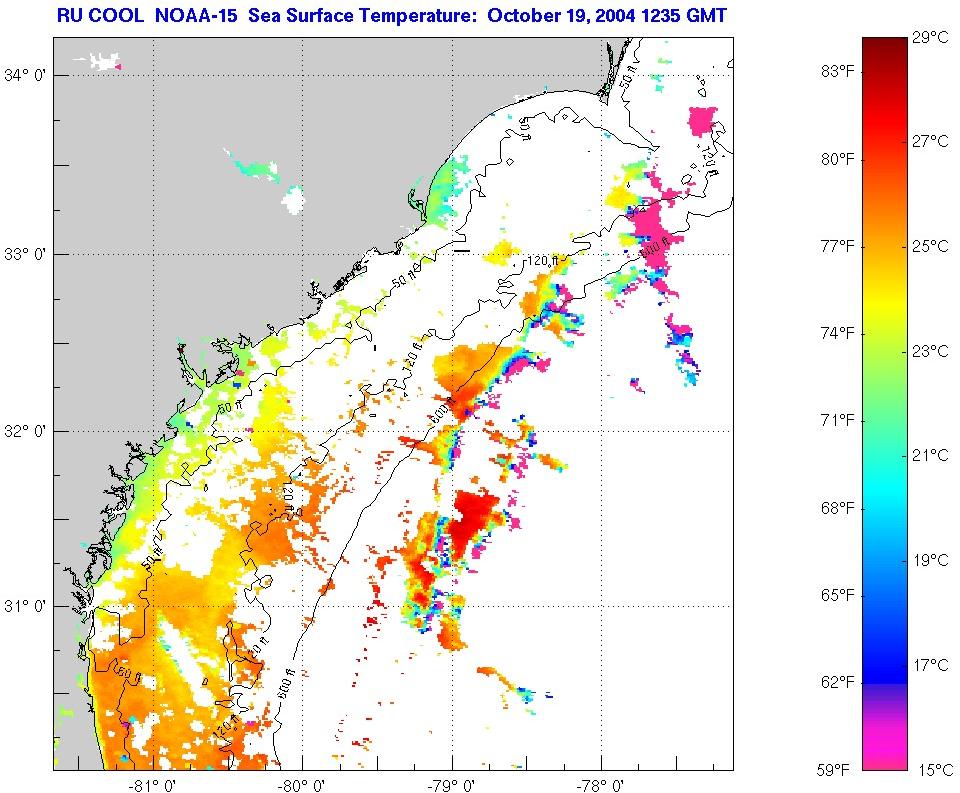Select the 34° 0' latitude label
The height and width of the screenshot is (793, 960).
pyautogui.click(x=25, y=75)
